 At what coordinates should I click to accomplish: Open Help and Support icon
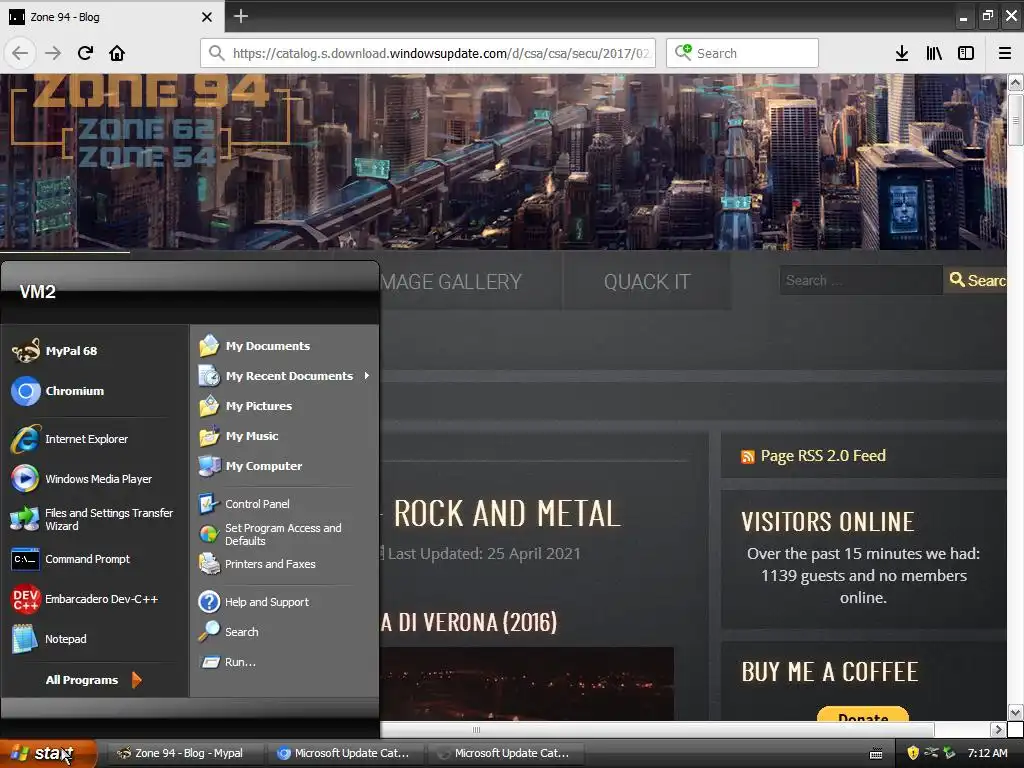(209, 601)
